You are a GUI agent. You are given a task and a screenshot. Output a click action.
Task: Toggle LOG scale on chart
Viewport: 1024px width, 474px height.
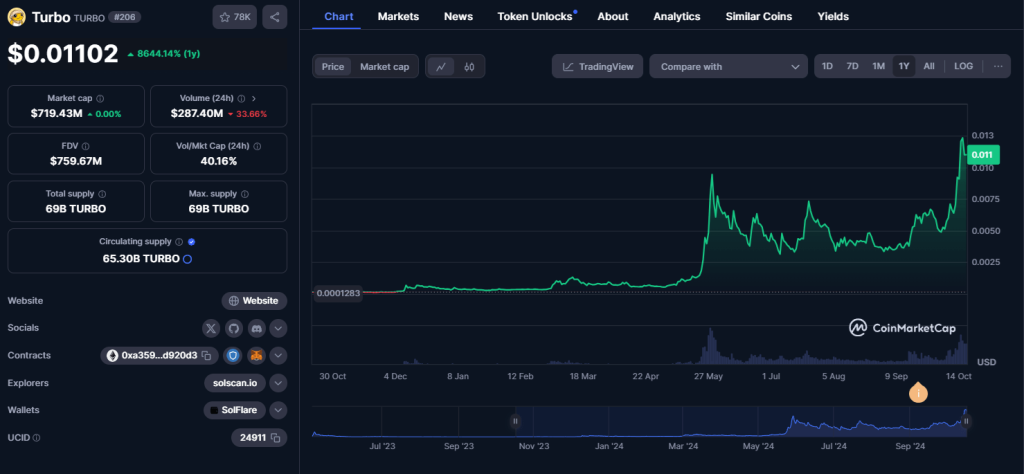pyautogui.click(x=963, y=66)
